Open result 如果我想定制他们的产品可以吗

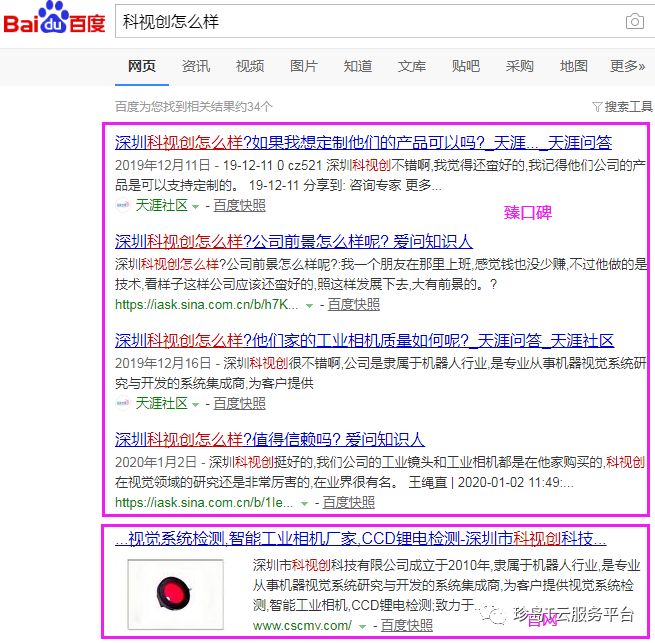click(363, 143)
